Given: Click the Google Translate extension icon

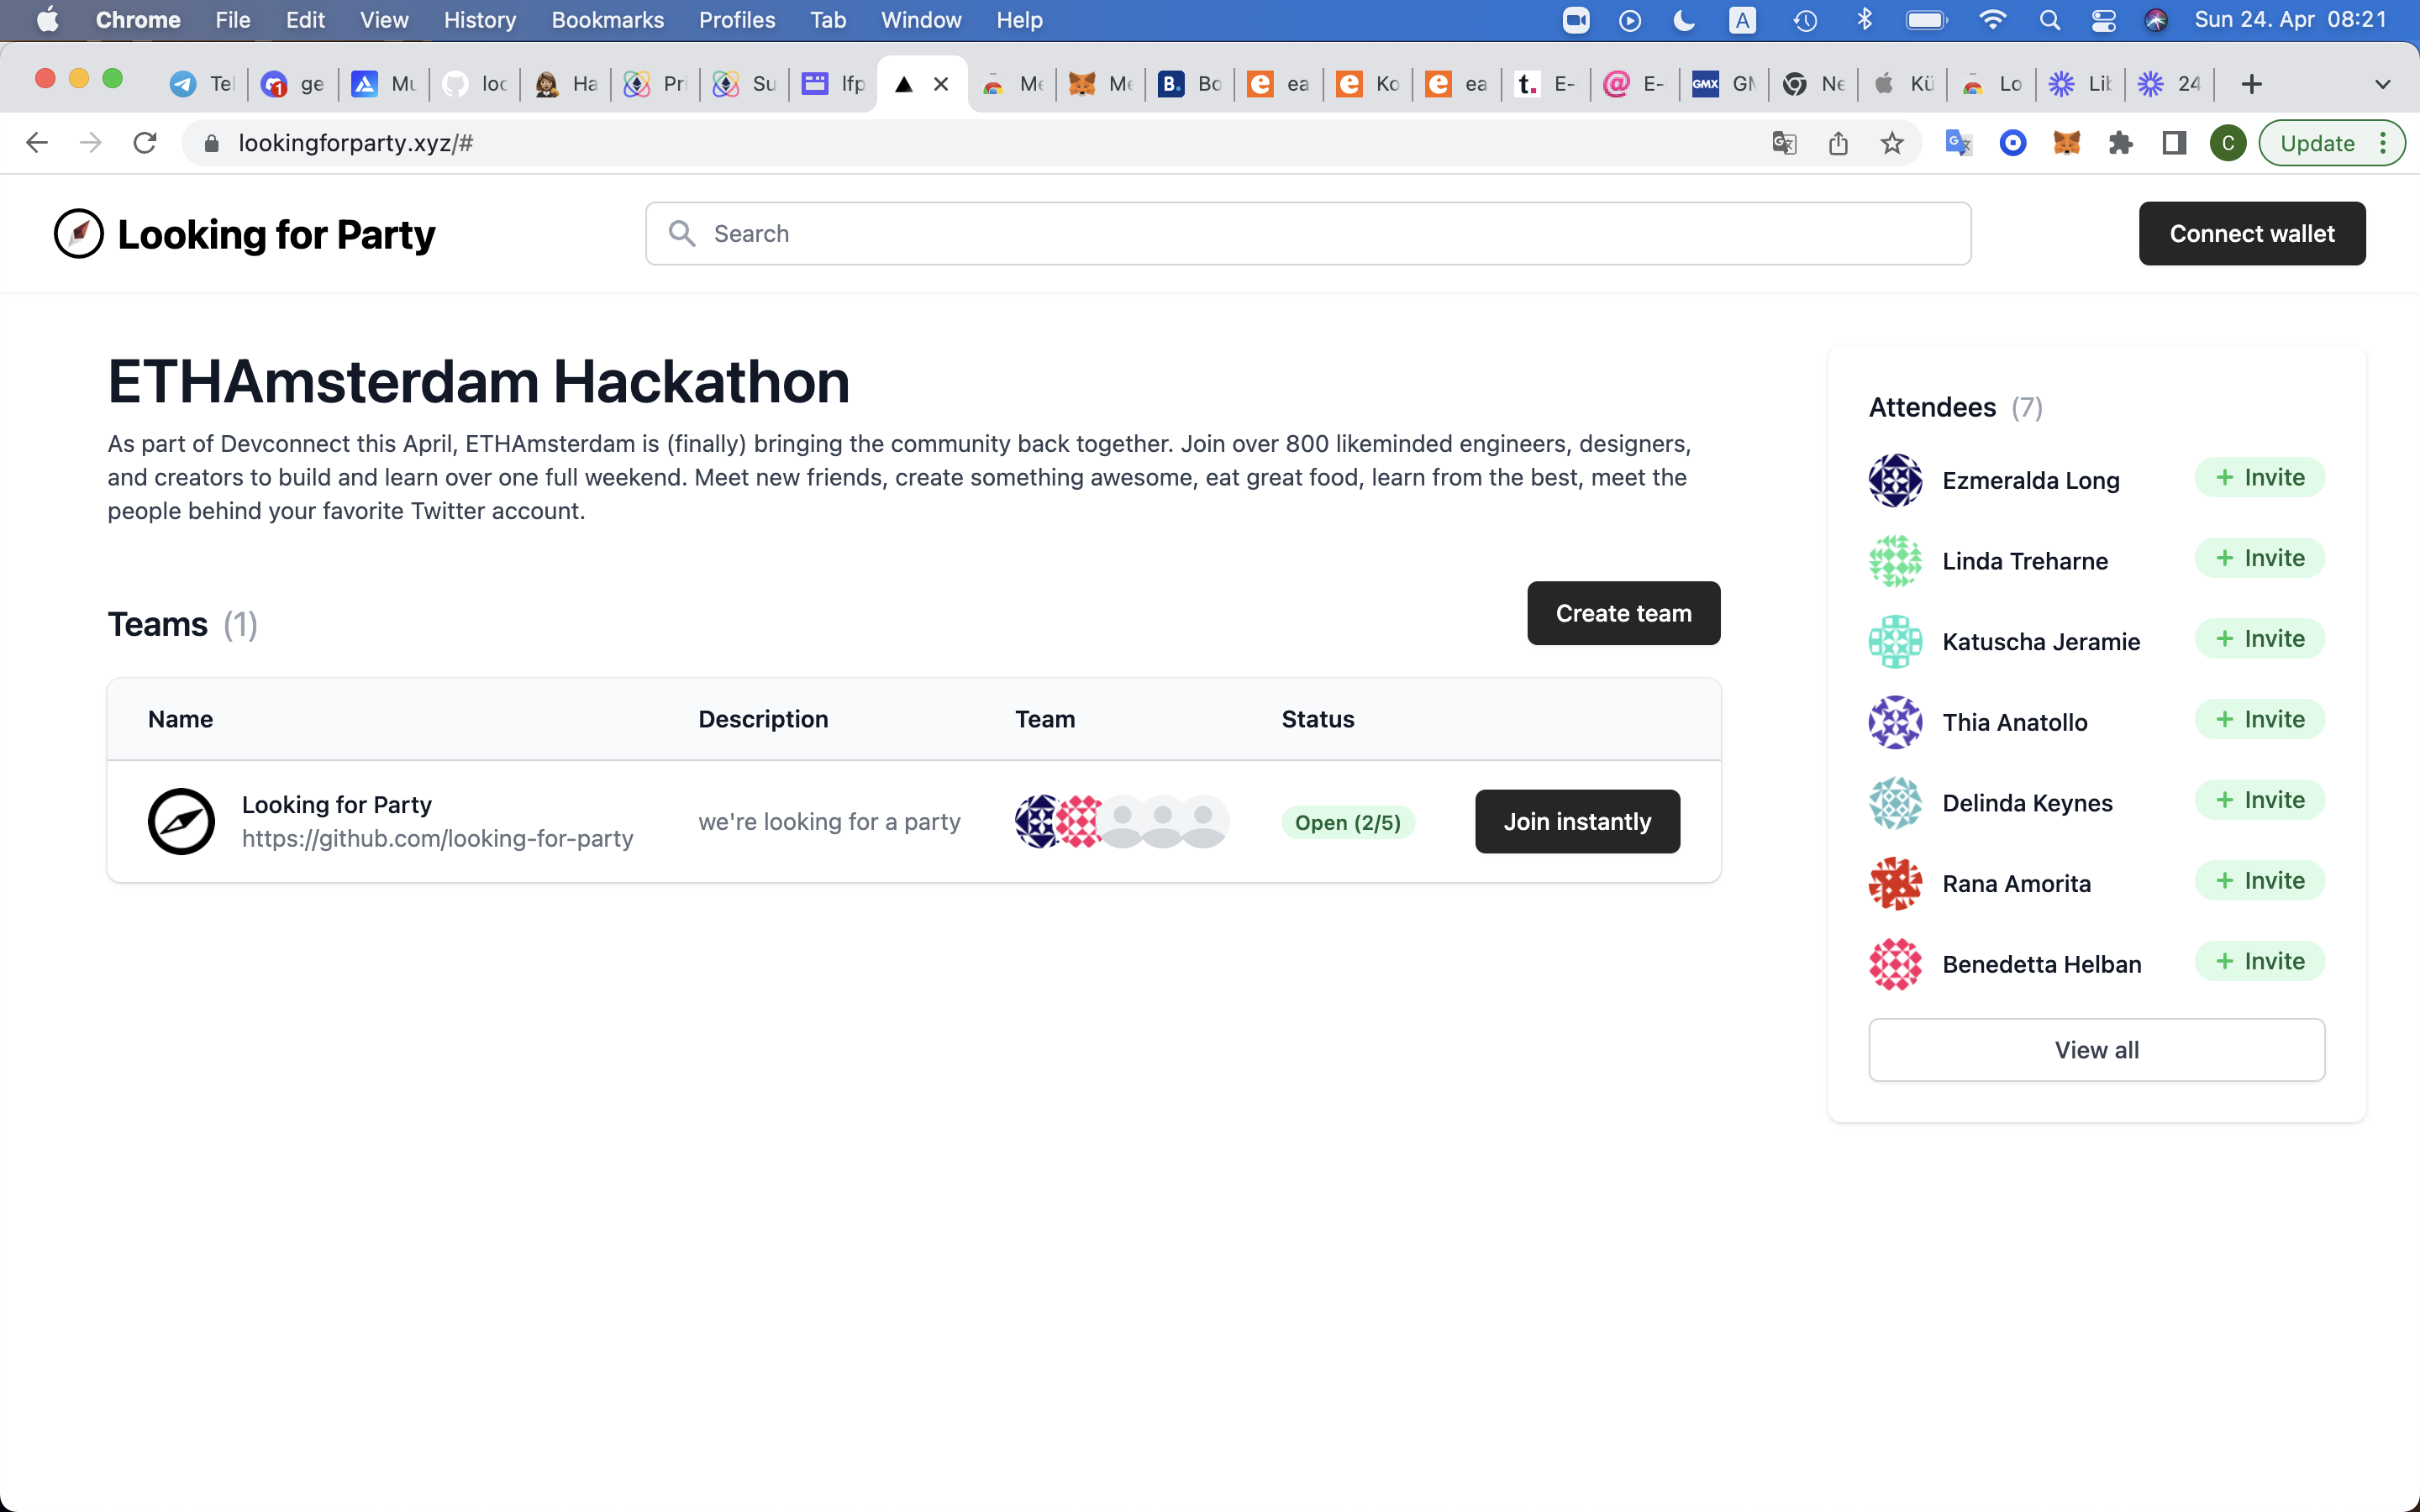Looking at the screenshot, I should 1958,143.
